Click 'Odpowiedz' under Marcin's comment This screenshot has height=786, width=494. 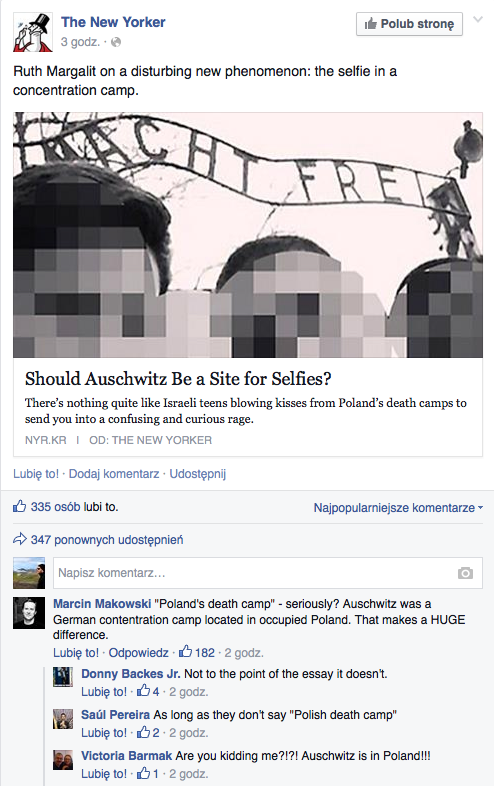tap(138, 653)
